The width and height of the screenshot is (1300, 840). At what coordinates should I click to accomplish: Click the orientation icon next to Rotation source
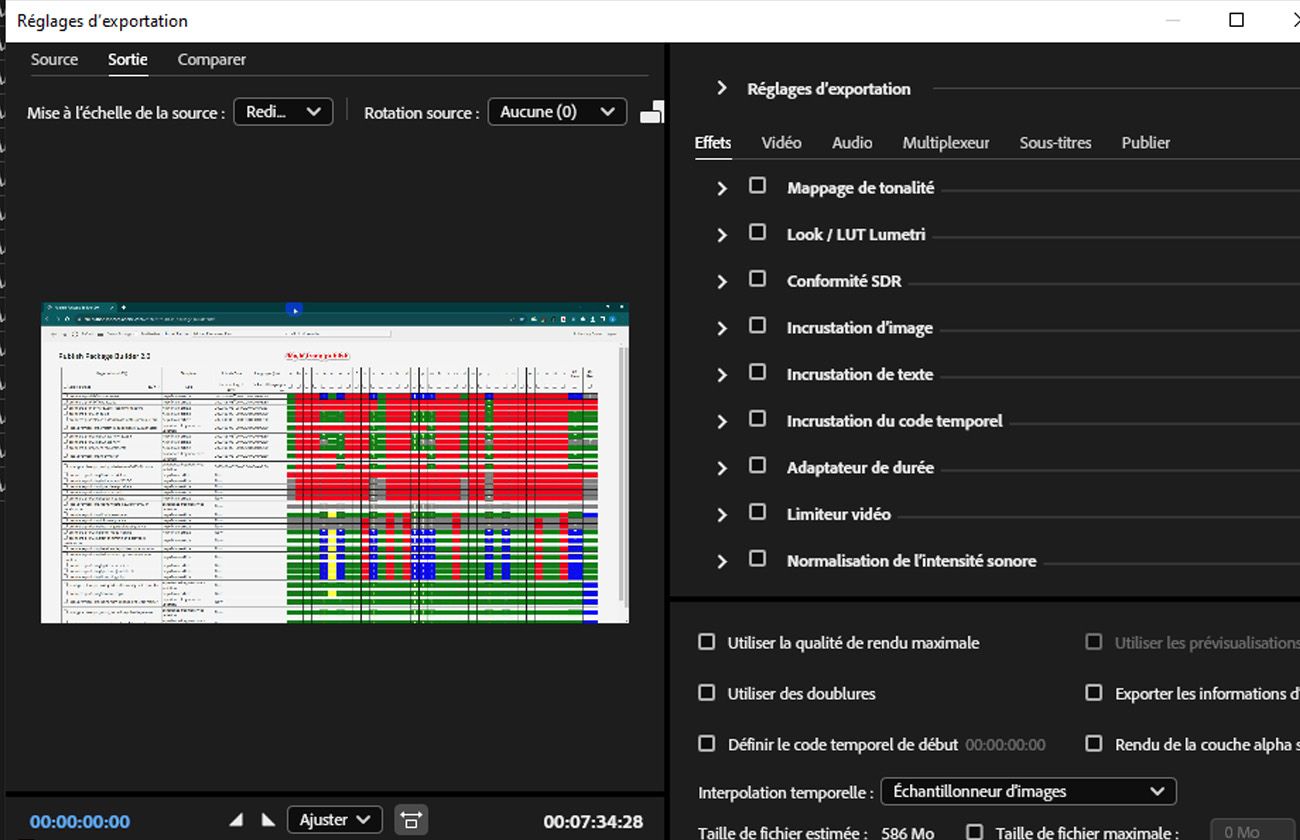652,111
